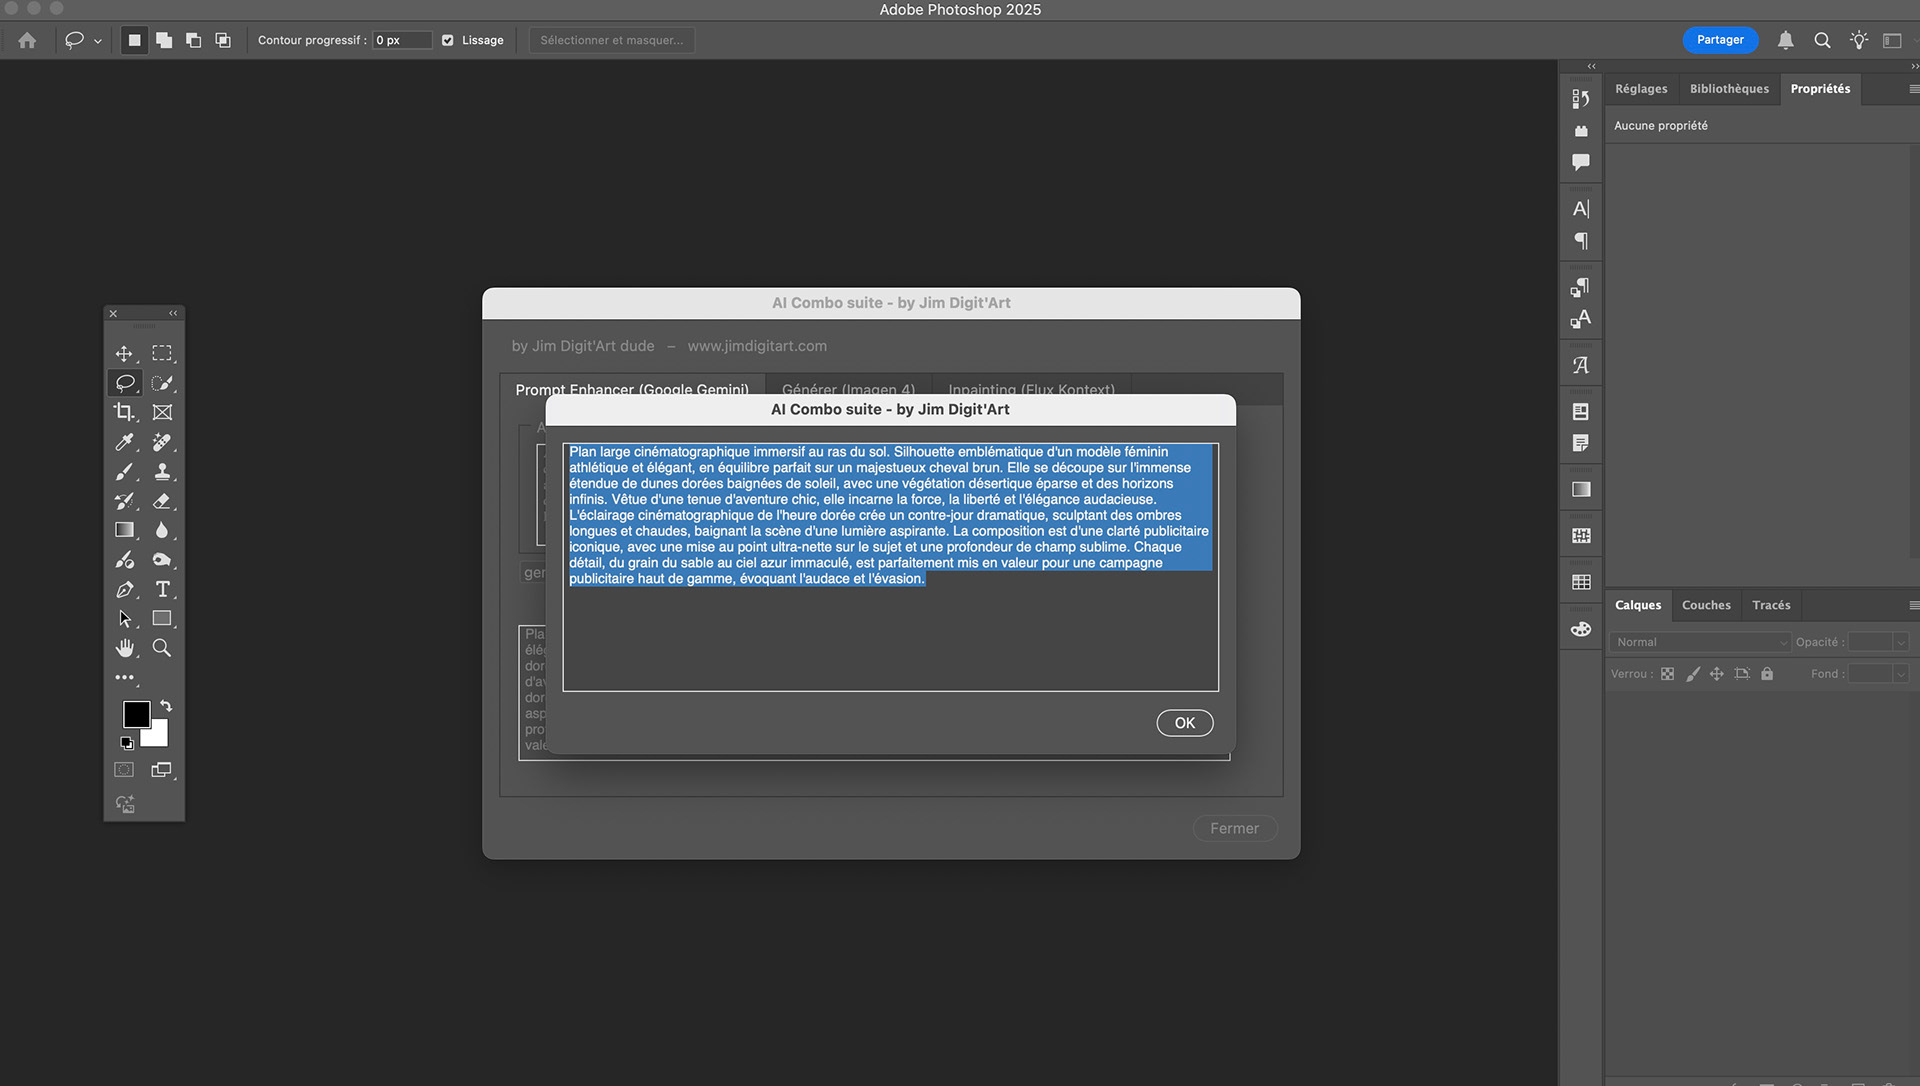Open the Paragraph panel icon
The height and width of the screenshot is (1086, 1920).
(x=1581, y=241)
